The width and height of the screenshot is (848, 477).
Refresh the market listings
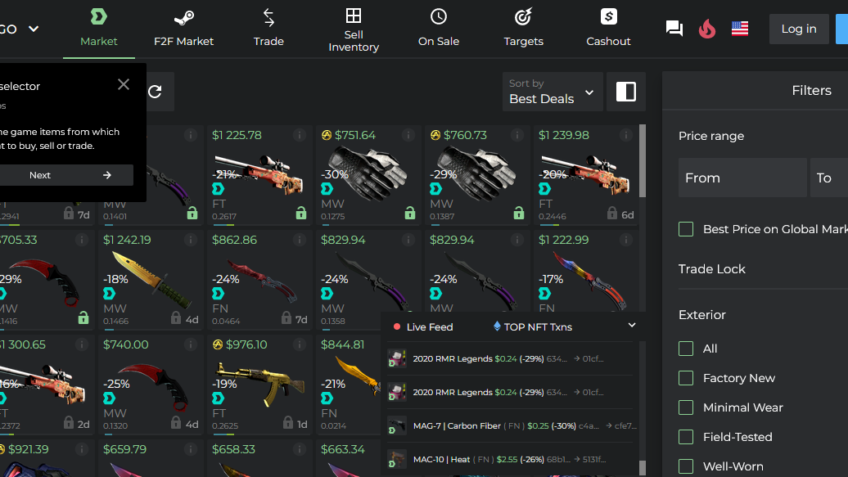[155, 91]
